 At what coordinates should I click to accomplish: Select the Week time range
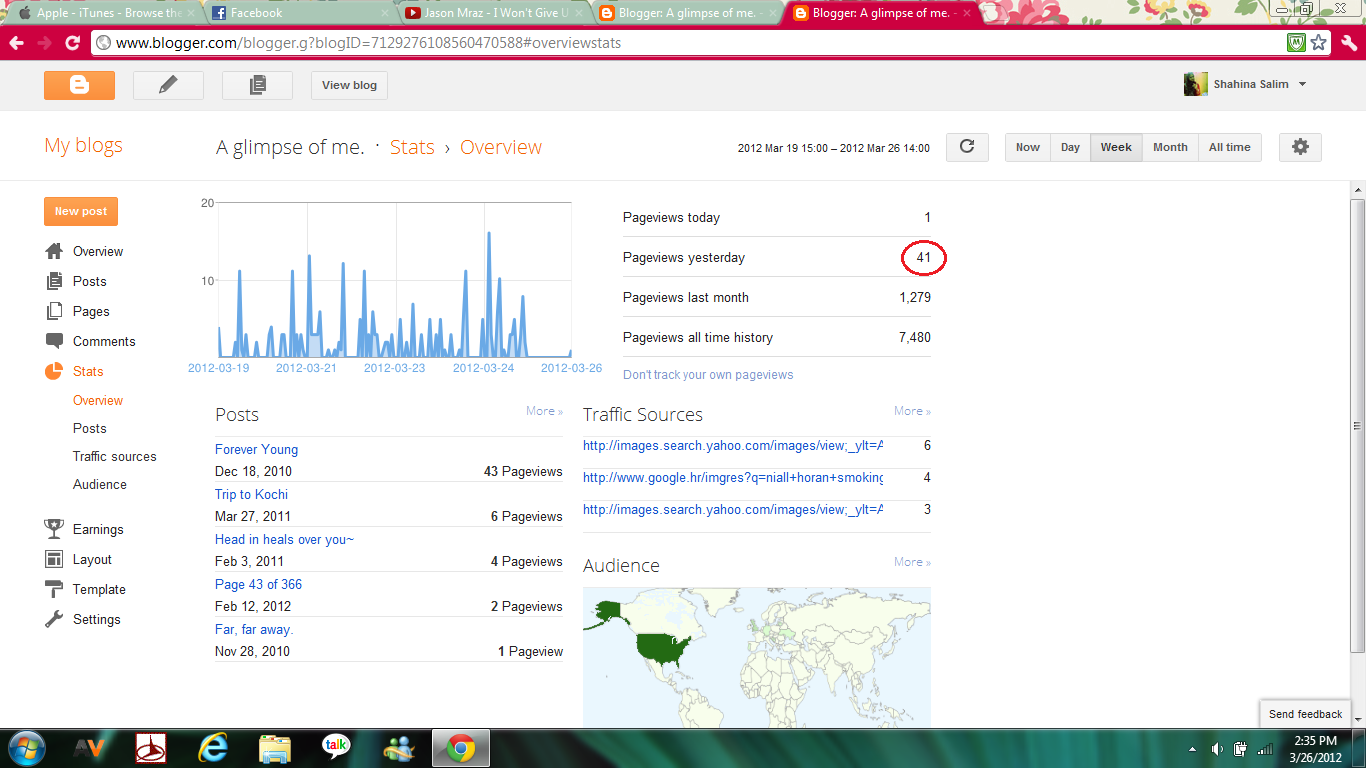coord(1116,147)
